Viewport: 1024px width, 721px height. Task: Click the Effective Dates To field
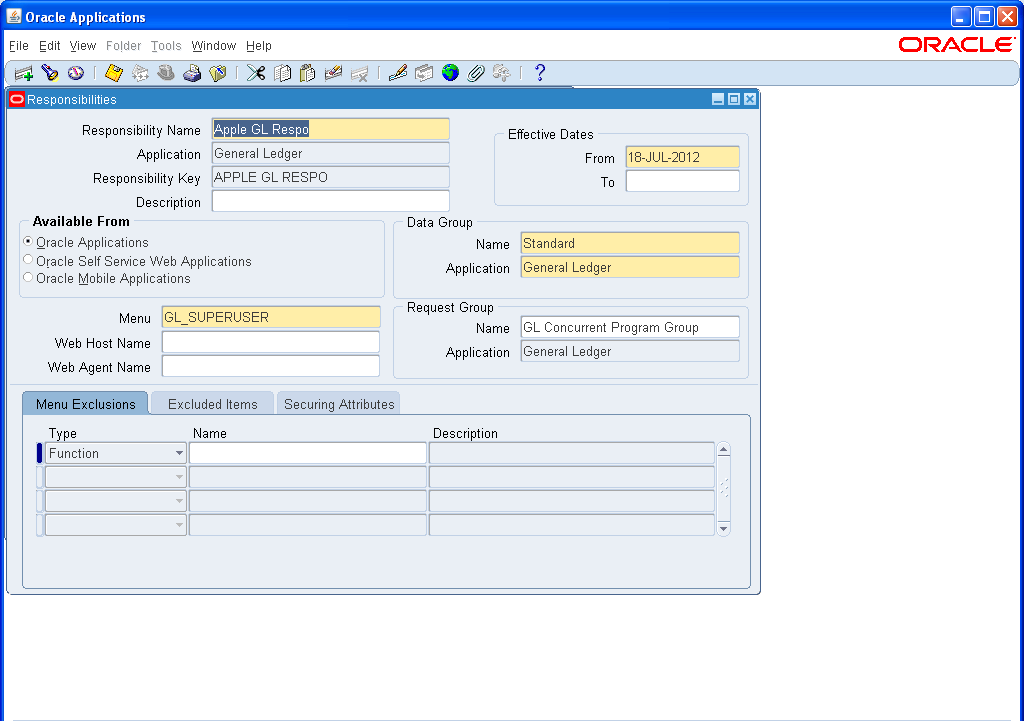(682, 181)
